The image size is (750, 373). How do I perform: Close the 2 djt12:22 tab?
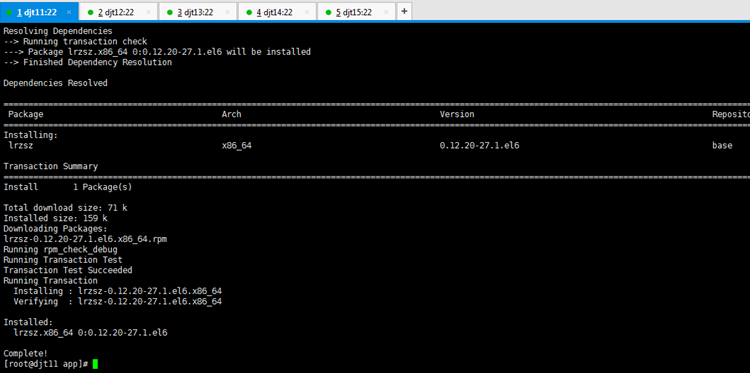tap(148, 12)
